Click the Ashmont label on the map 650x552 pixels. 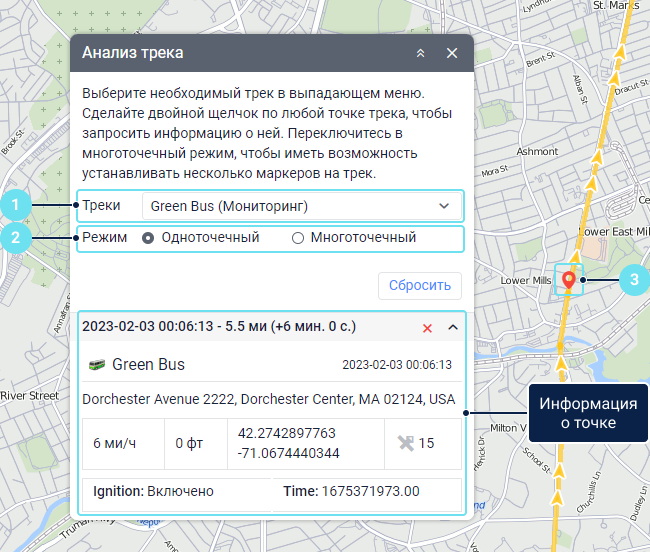point(537,152)
